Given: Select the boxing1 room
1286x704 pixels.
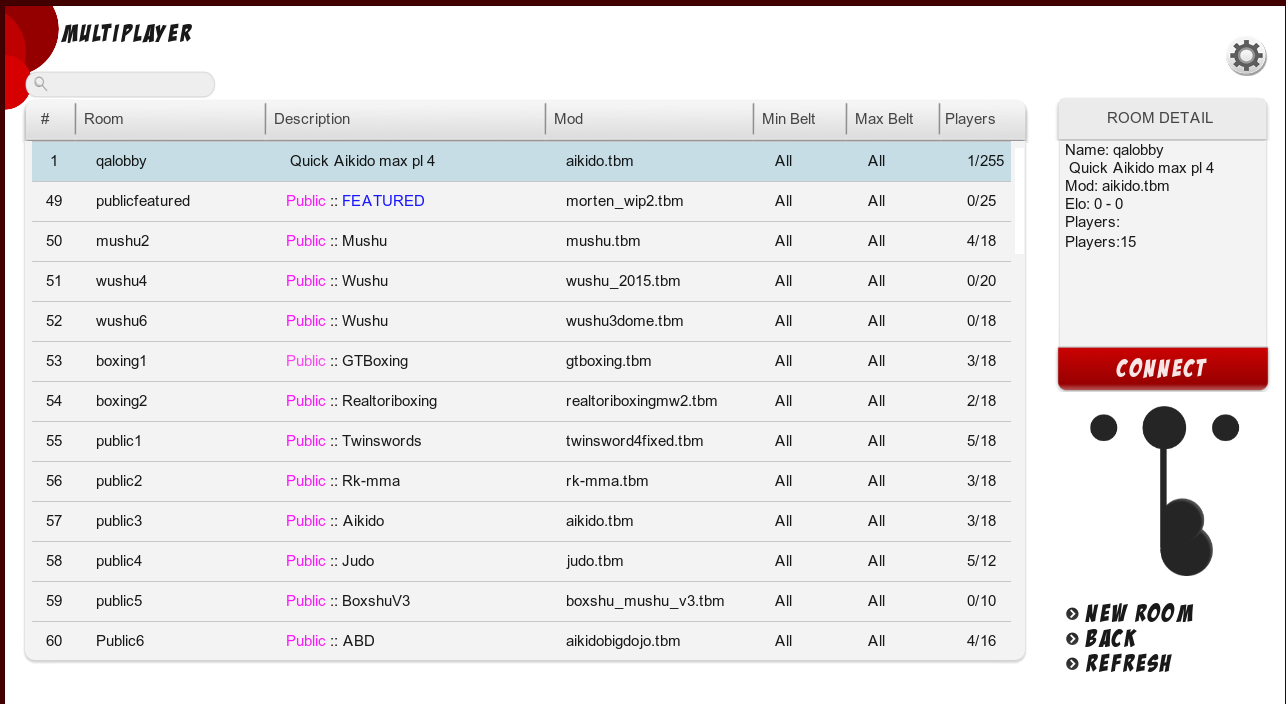Looking at the screenshot, I should [521, 361].
